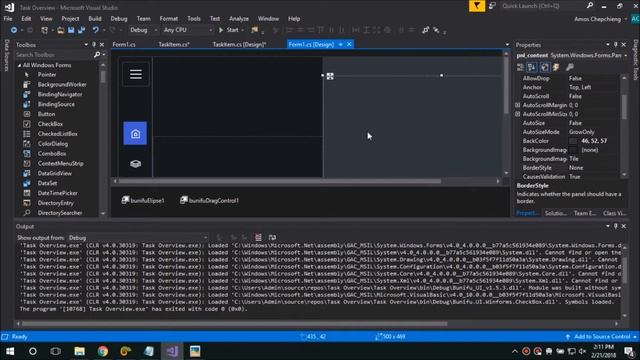Open the Format menu
This screenshot has height=360, width=640.
click(x=169, y=19)
